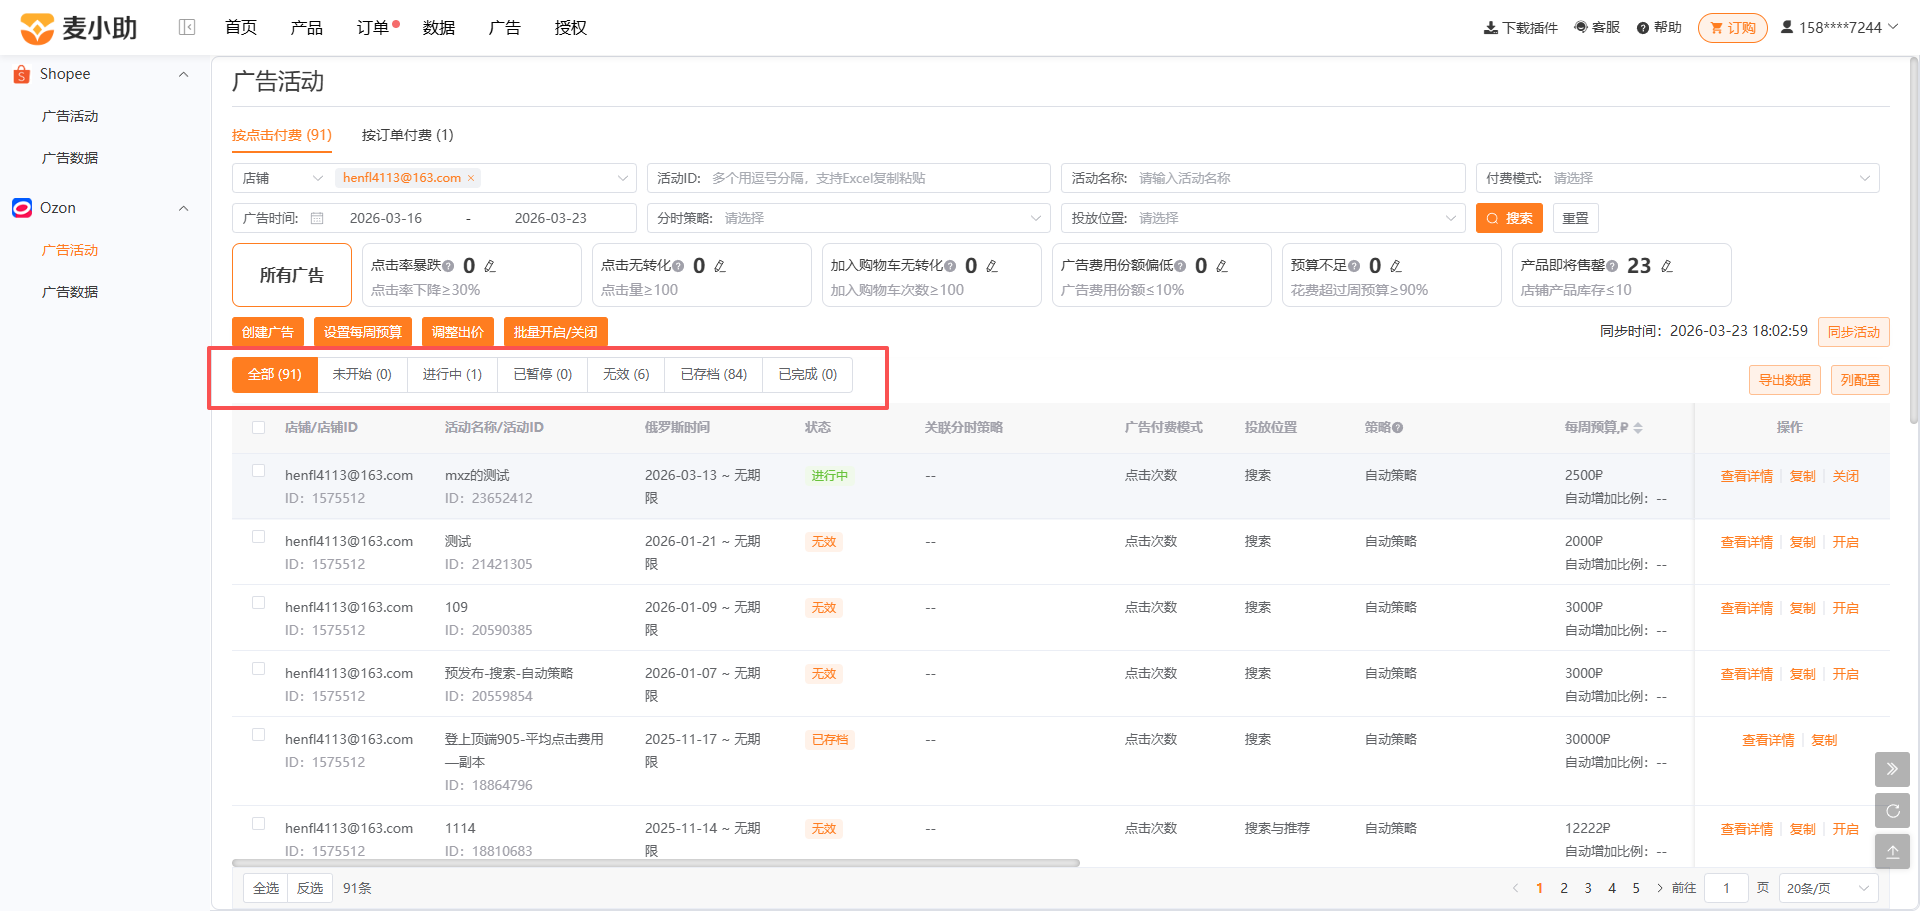Click 设置每周预算 button
Screen dimensions: 1920x911
pyautogui.click(x=363, y=332)
